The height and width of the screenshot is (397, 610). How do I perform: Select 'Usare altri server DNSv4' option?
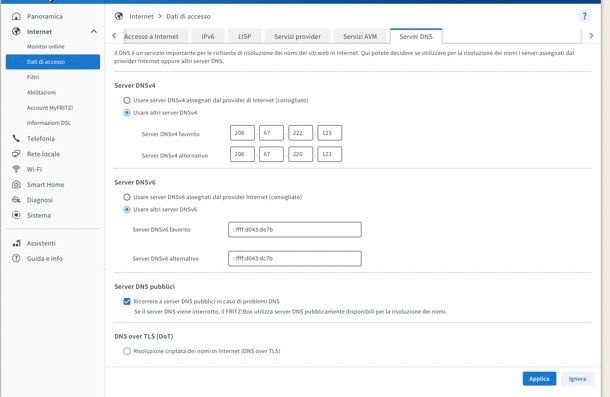pyautogui.click(x=127, y=113)
